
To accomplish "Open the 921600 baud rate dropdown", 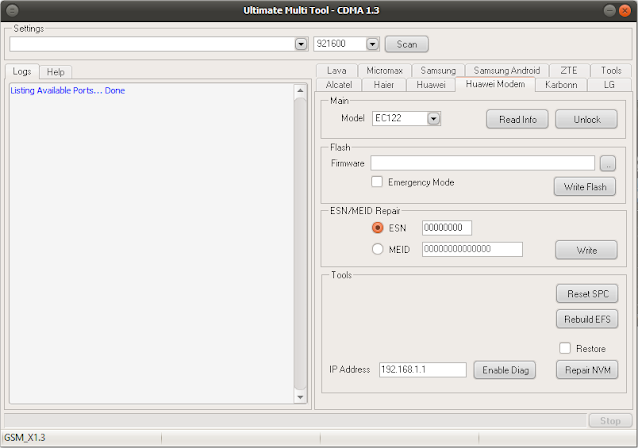I will 372,44.
